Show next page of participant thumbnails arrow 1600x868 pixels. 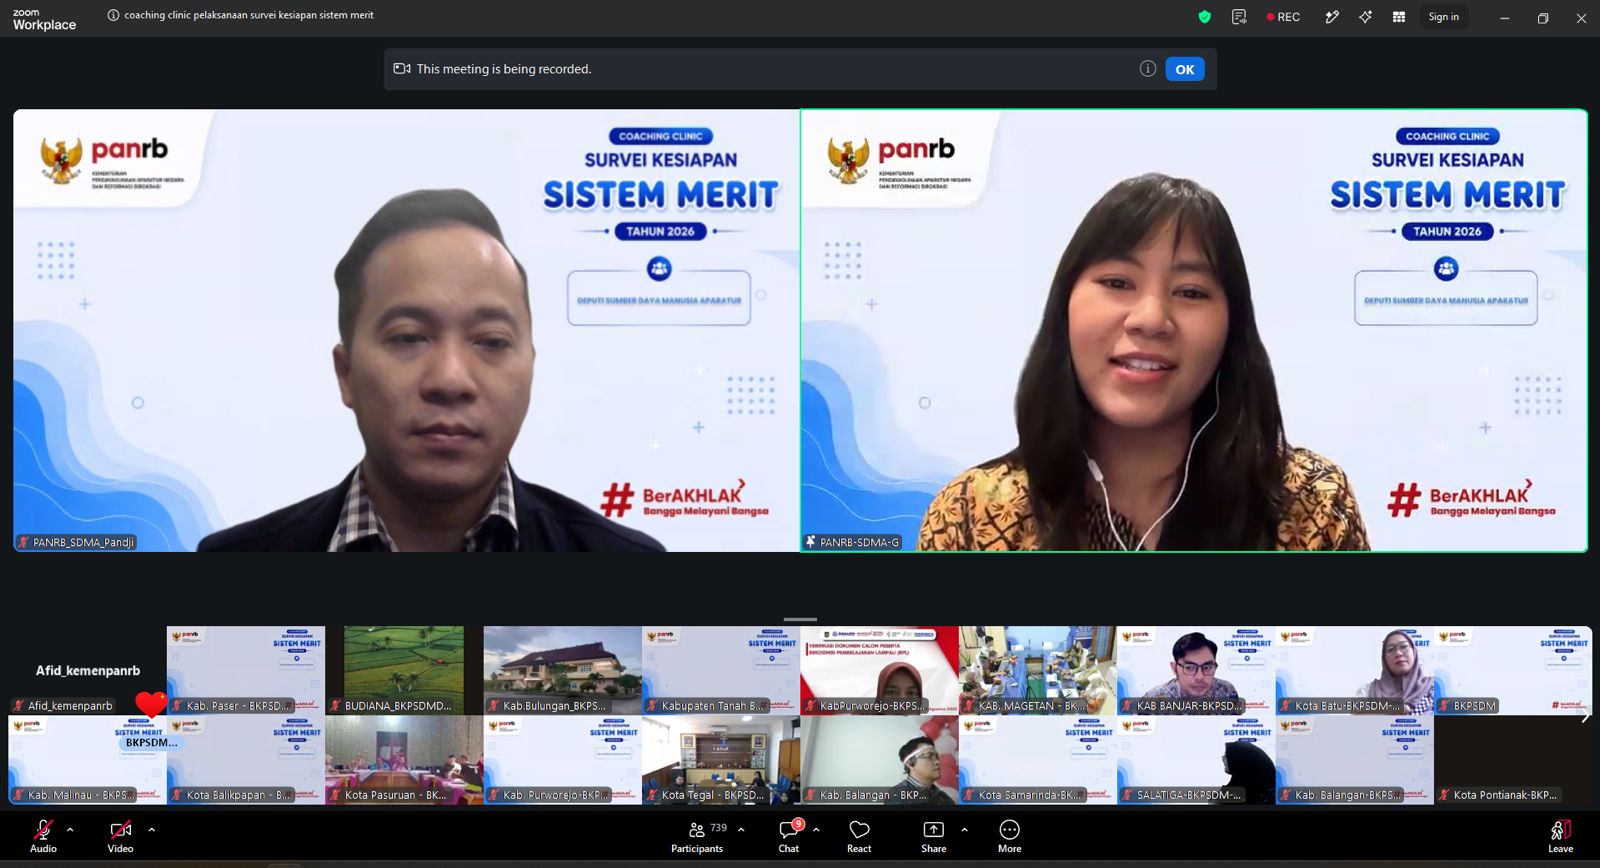1585,715
